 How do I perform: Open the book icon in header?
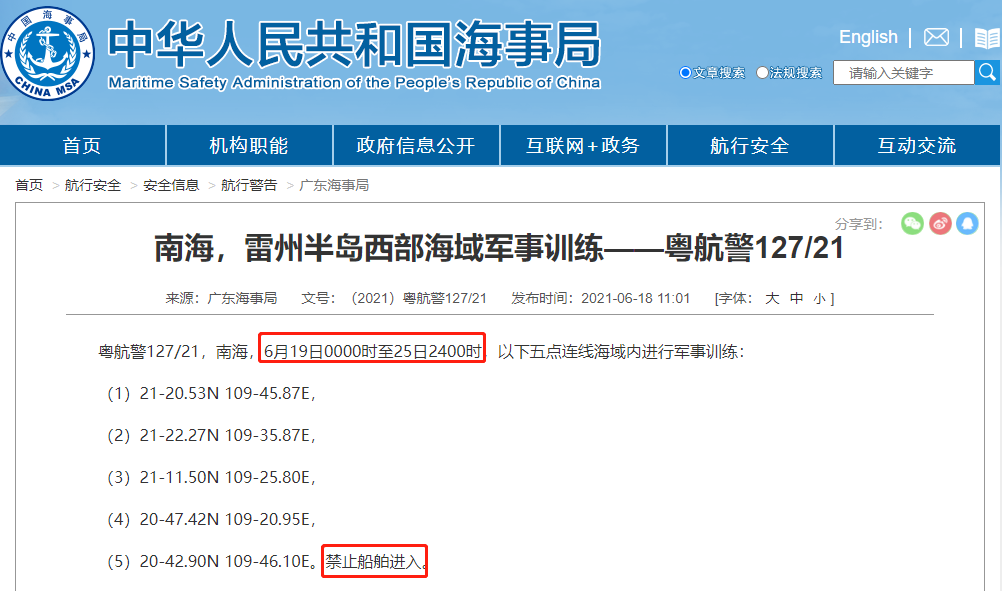(x=987, y=38)
